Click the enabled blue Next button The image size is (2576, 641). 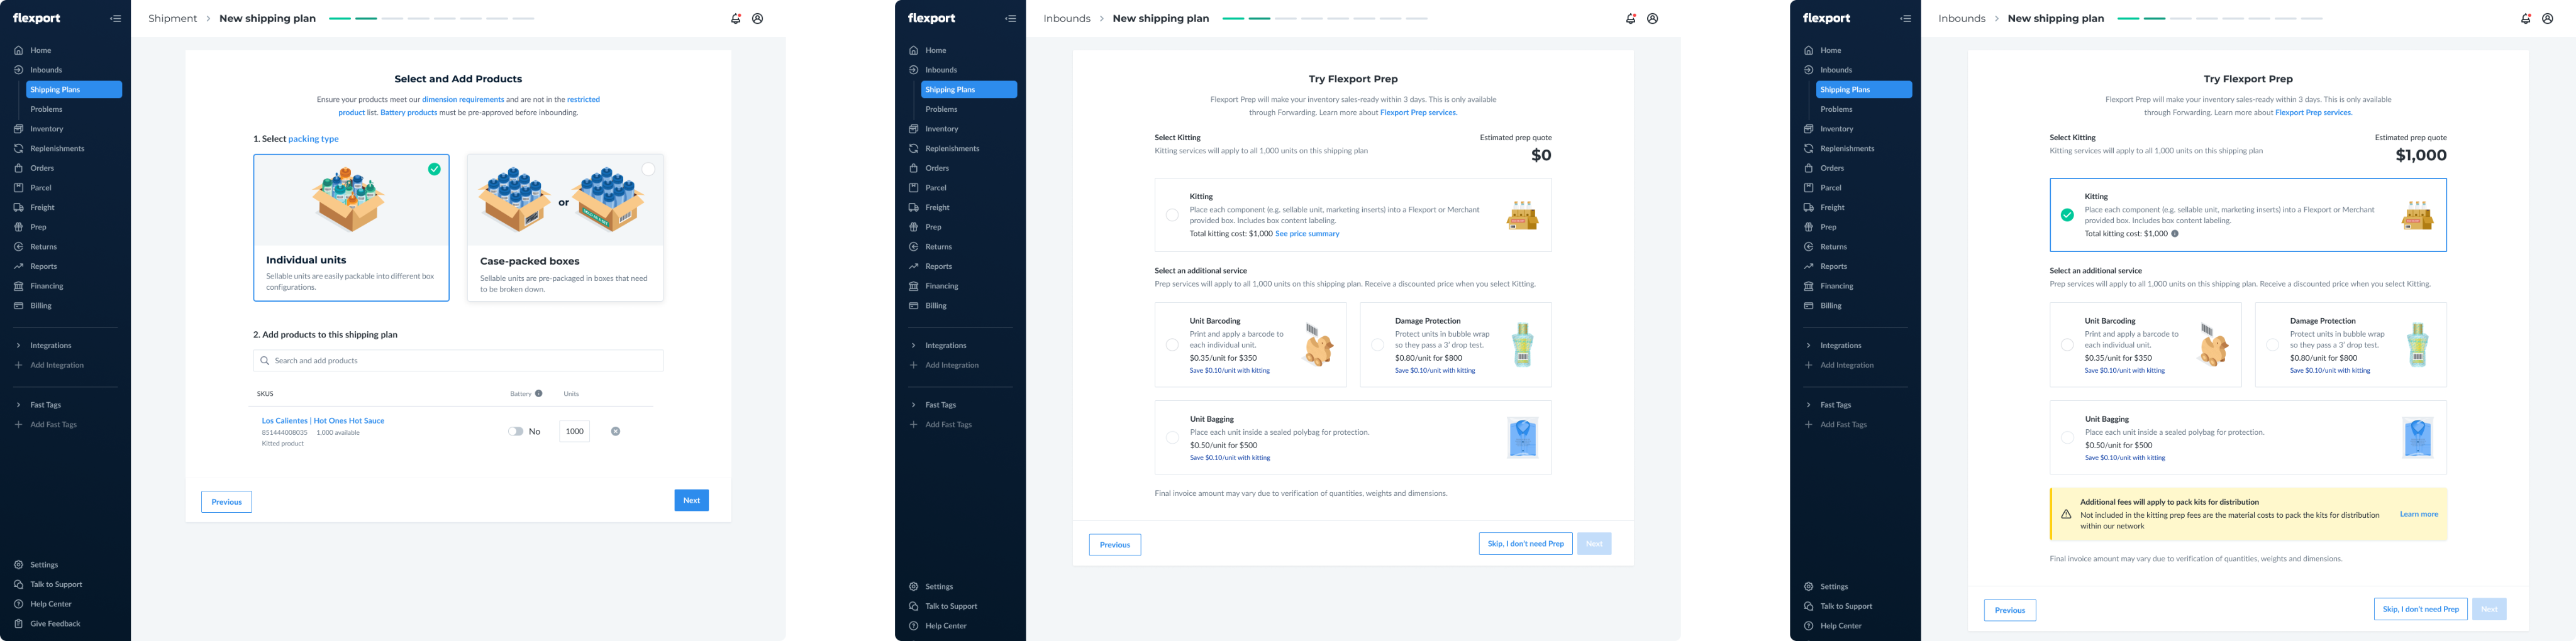(x=691, y=500)
